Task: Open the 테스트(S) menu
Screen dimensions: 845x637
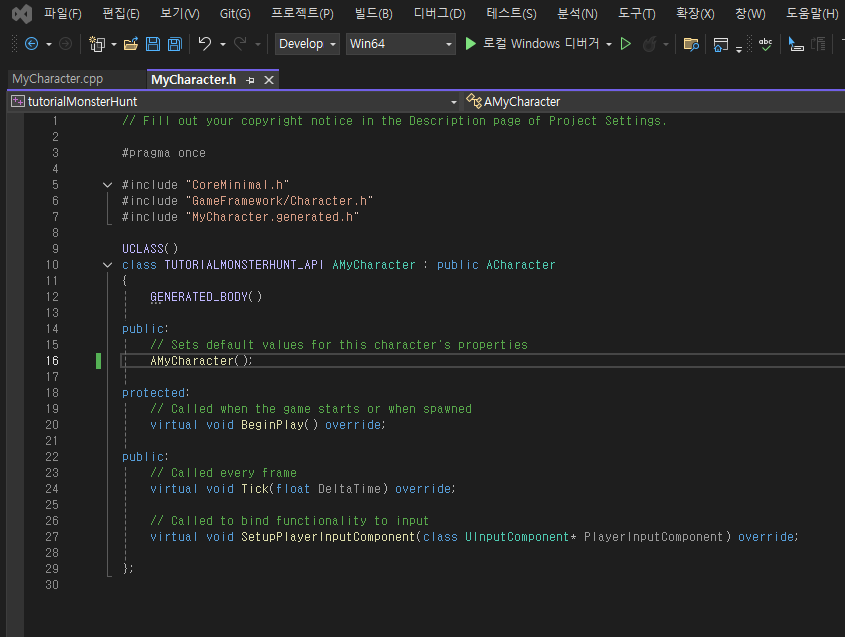Action: (x=511, y=13)
